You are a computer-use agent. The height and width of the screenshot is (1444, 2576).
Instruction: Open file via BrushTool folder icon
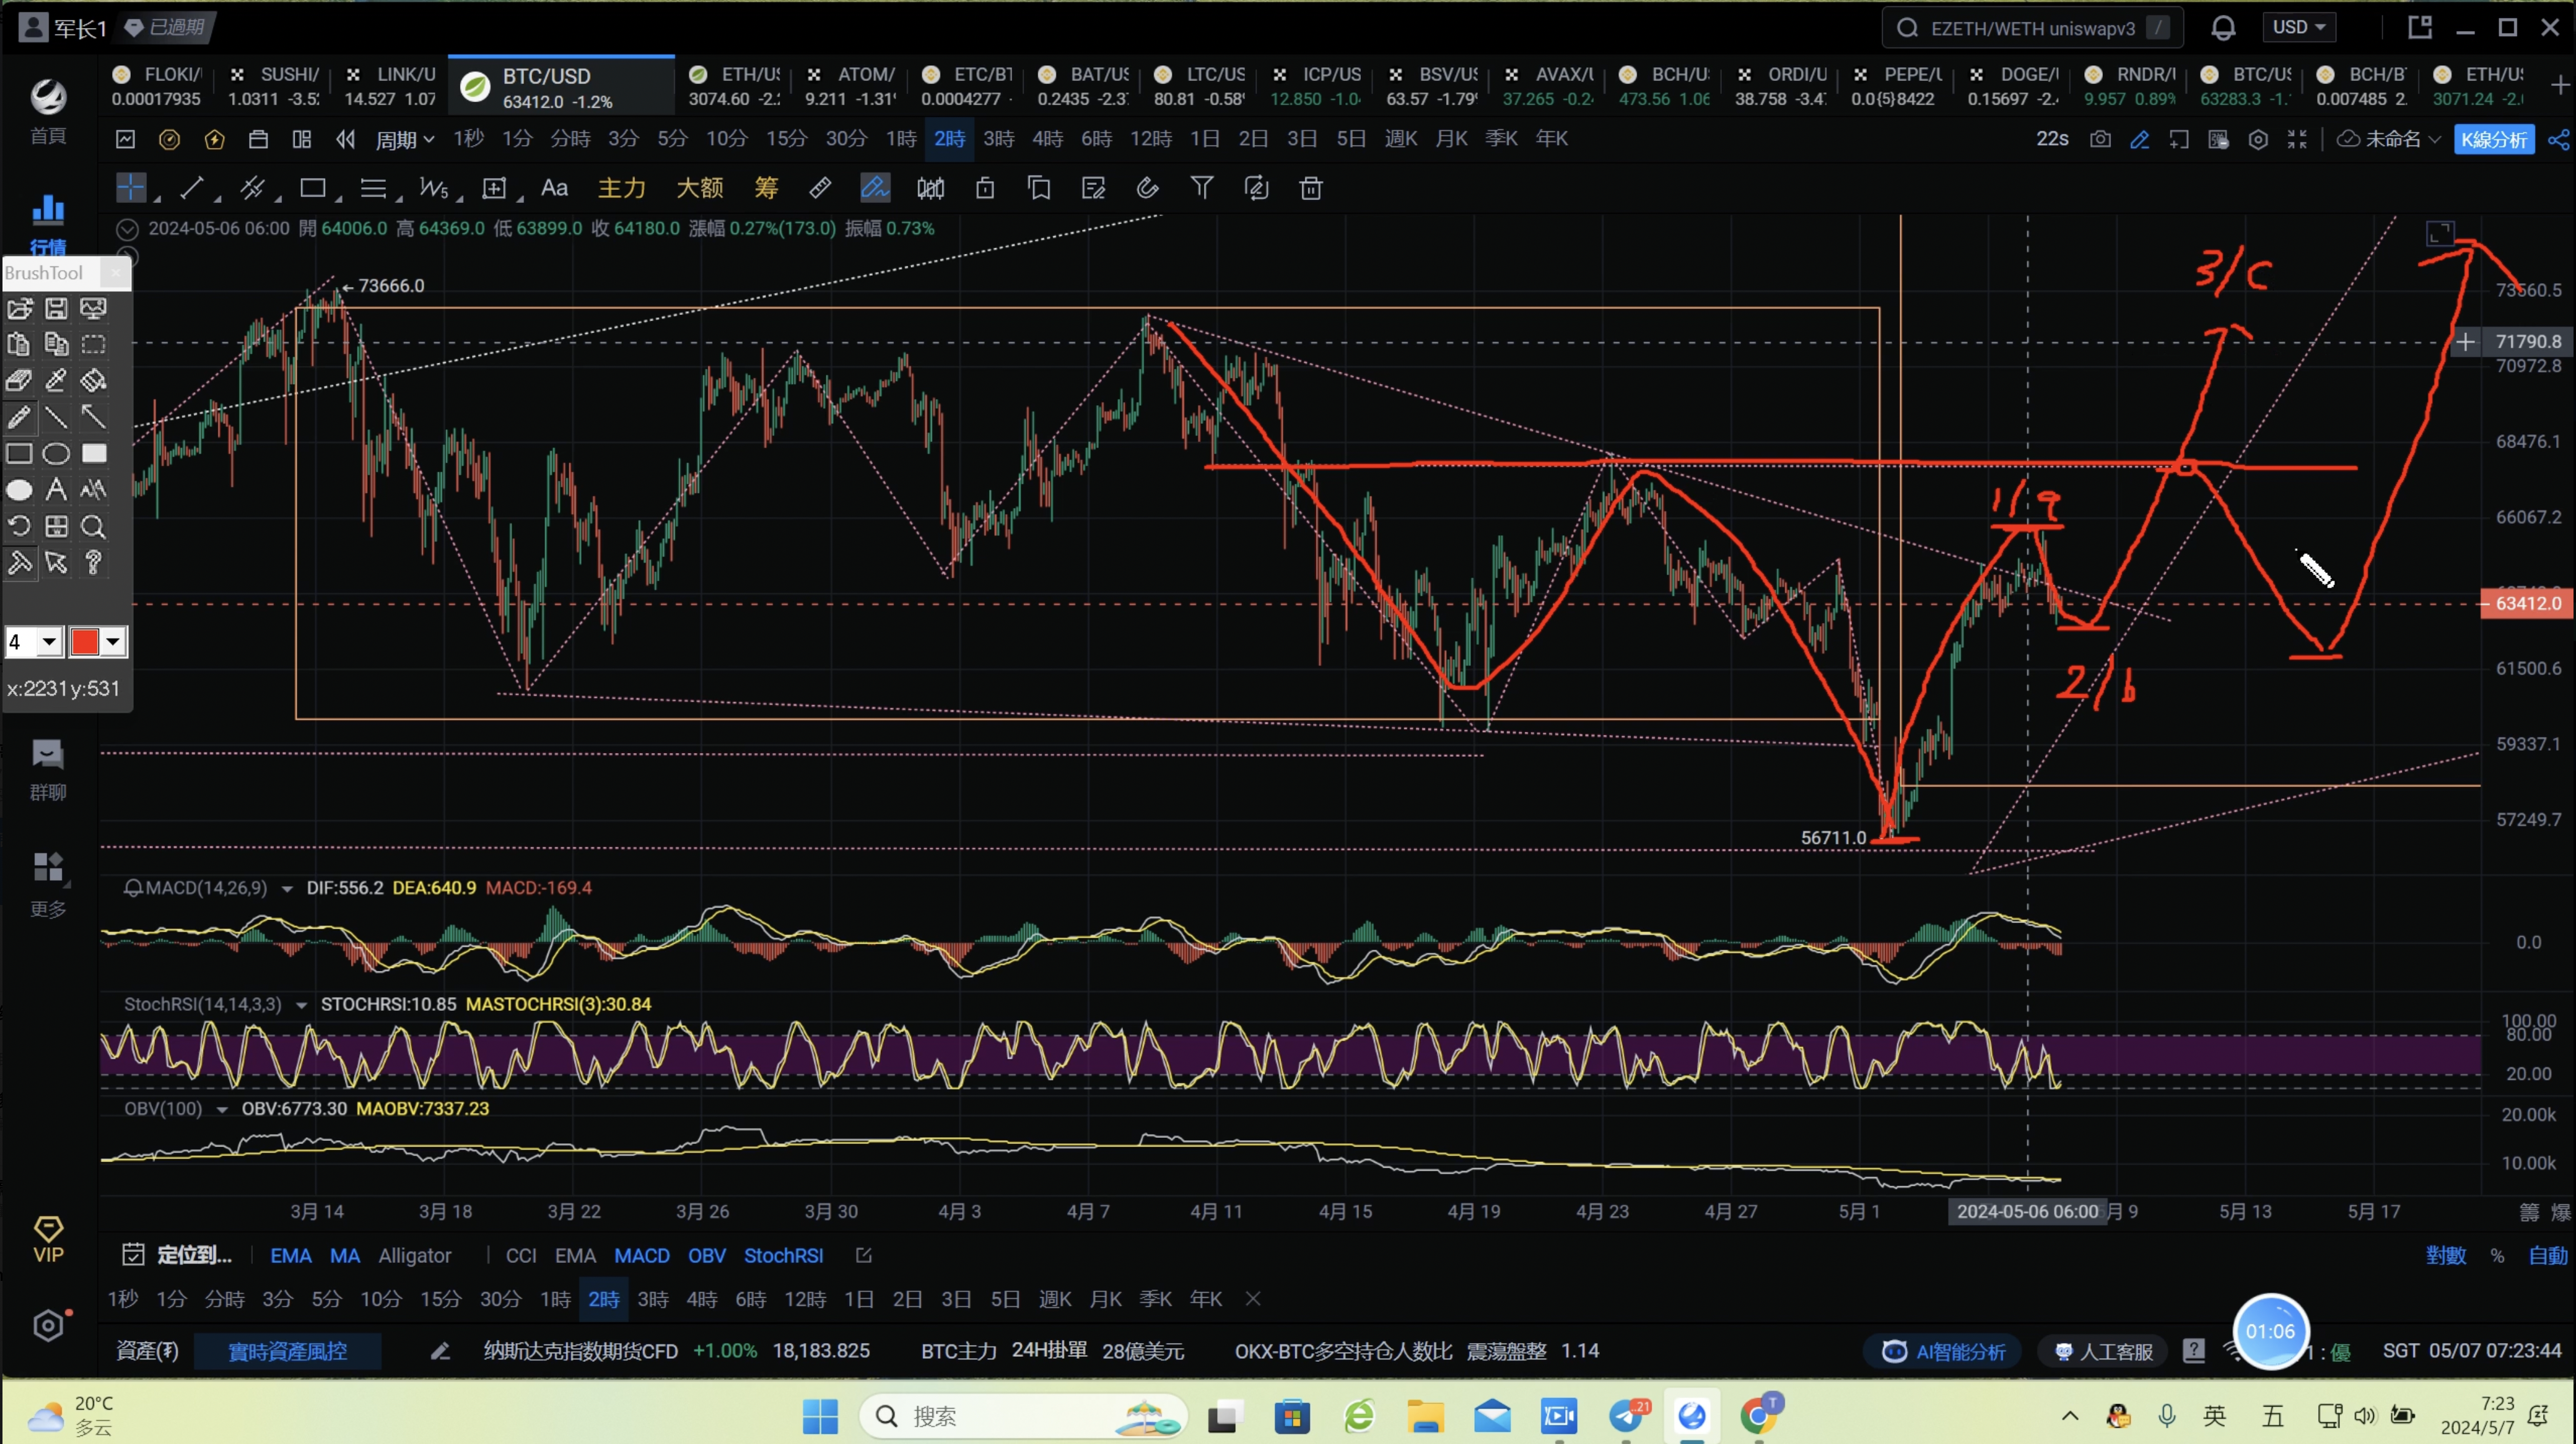[x=19, y=308]
